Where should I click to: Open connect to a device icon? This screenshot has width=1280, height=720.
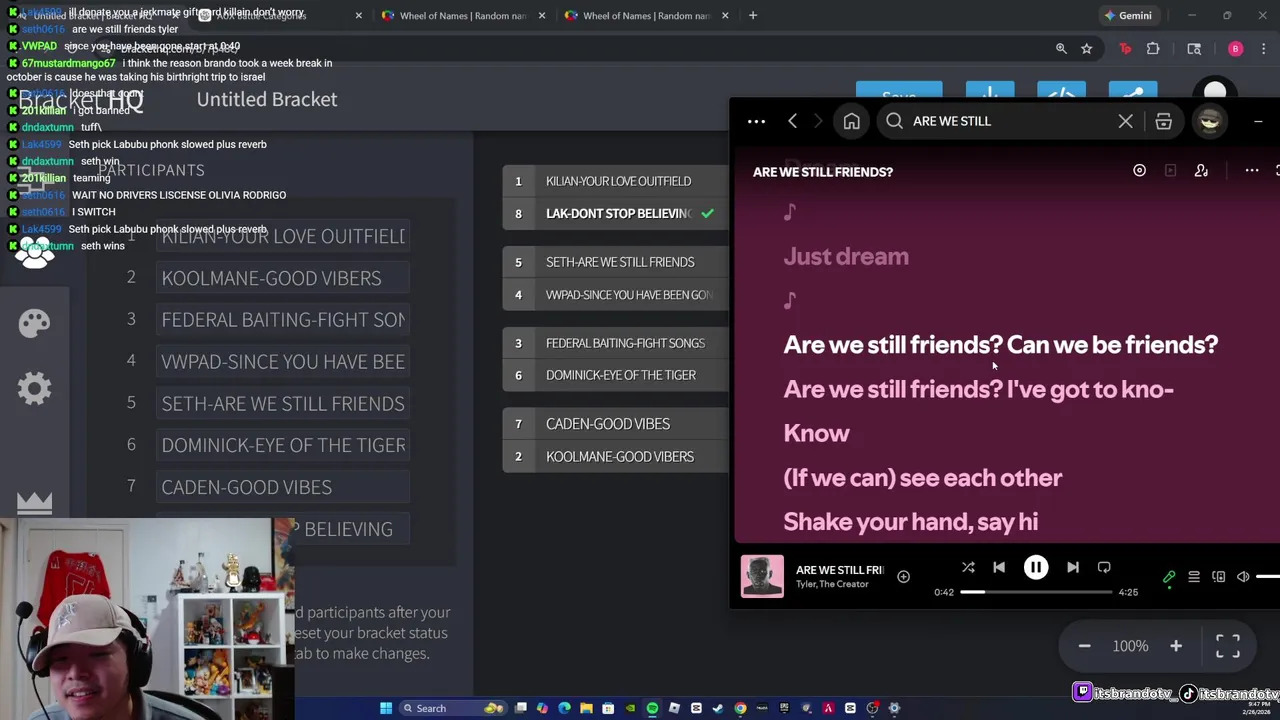tap(1218, 577)
